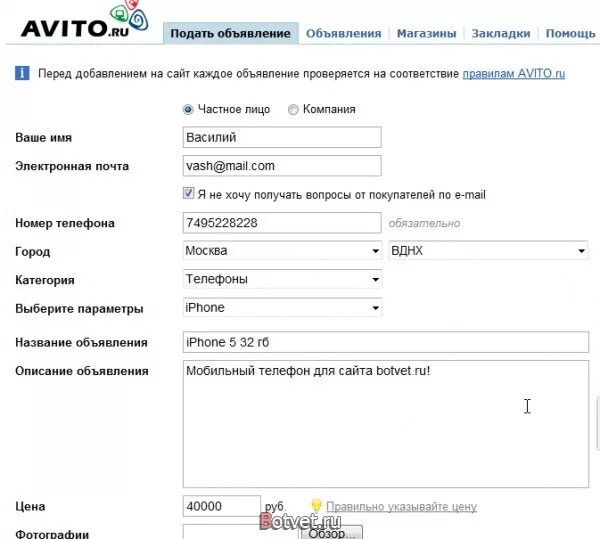Click the ad title field iPhone 5 32 гб
600x539 pixels.
[386, 342]
